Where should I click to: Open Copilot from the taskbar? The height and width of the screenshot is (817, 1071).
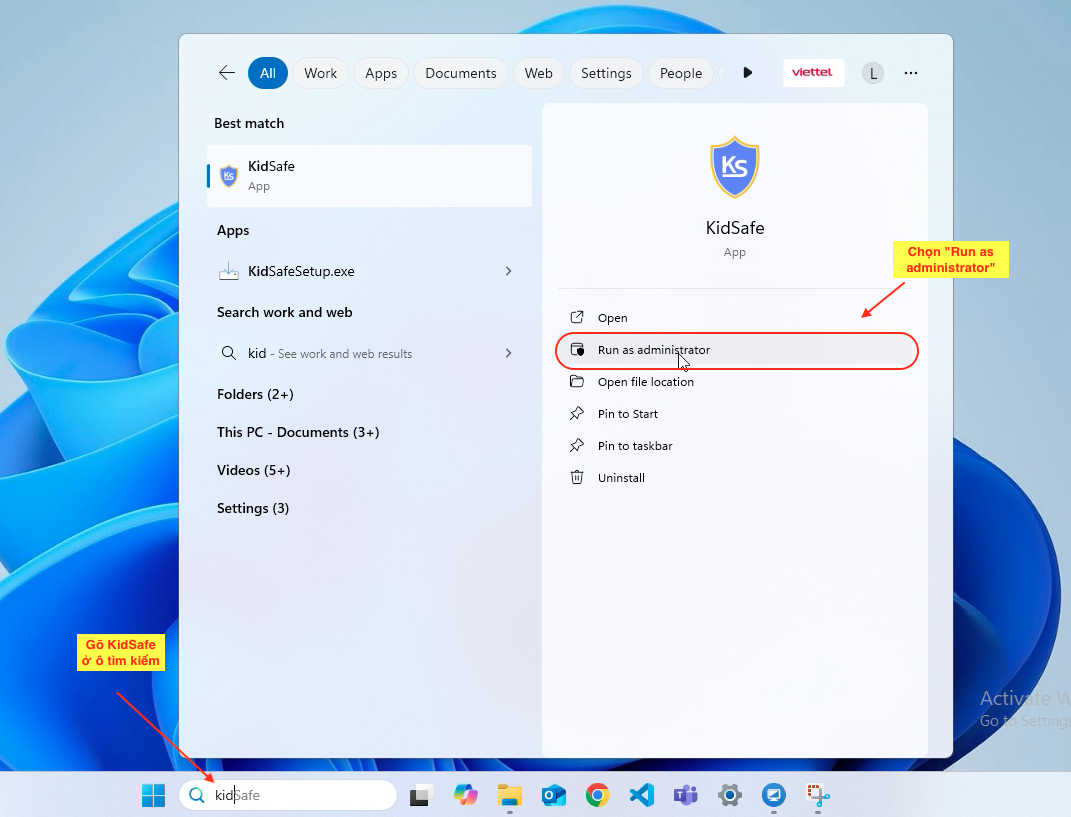tap(465, 796)
